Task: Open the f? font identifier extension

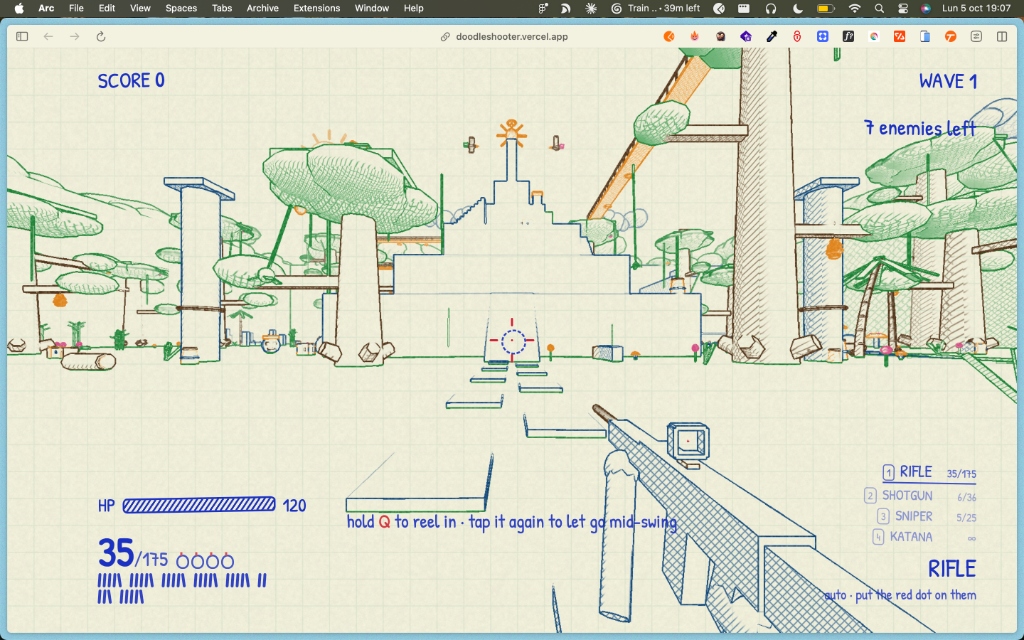Action: (848, 37)
